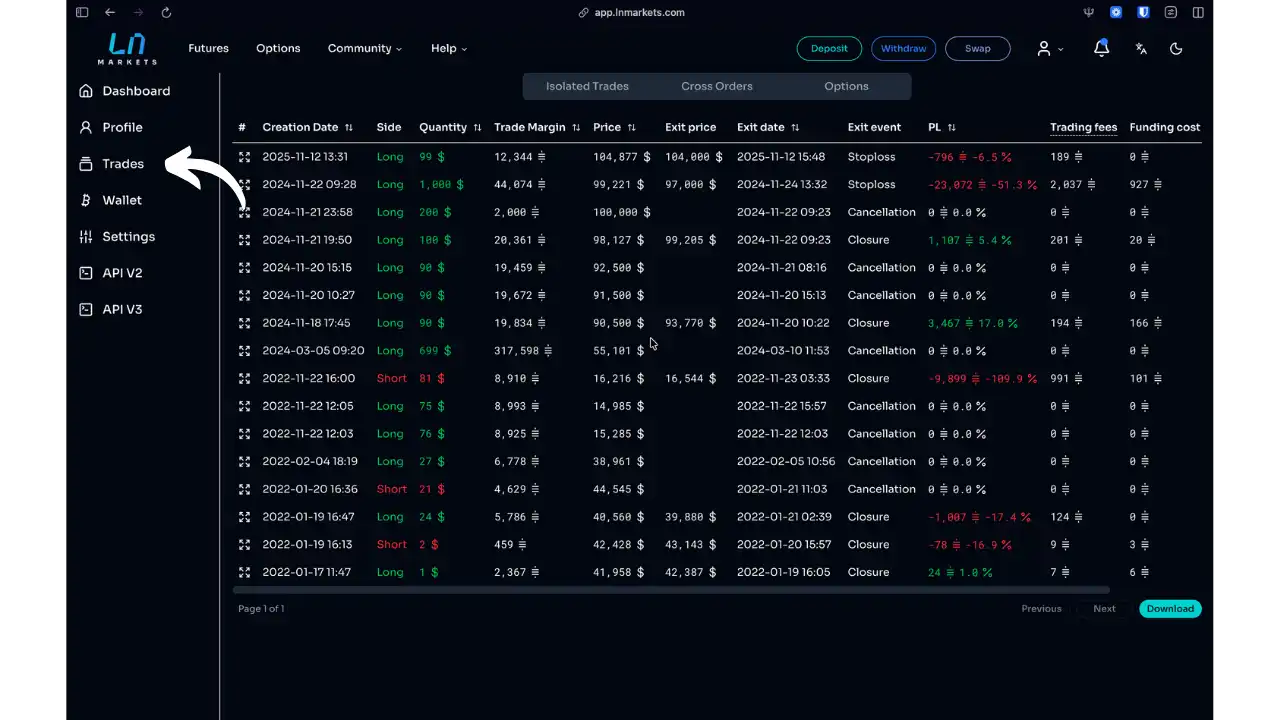Click the Bitwarden extension icon

[1141, 12]
